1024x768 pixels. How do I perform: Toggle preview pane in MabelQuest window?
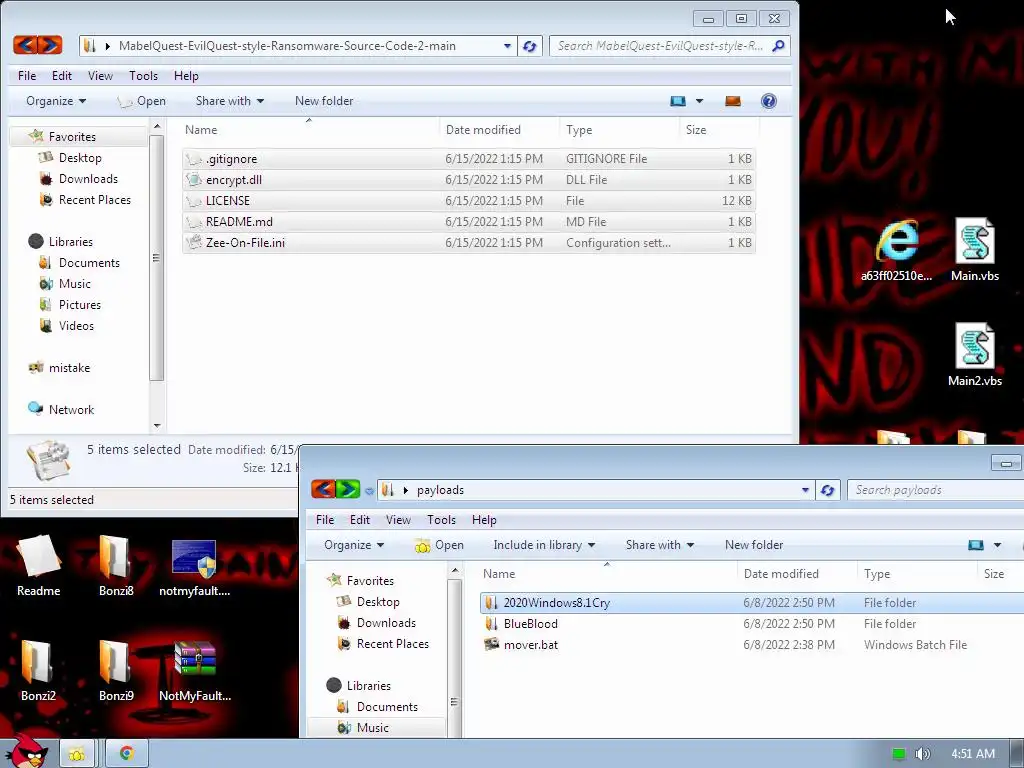click(733, 101)
